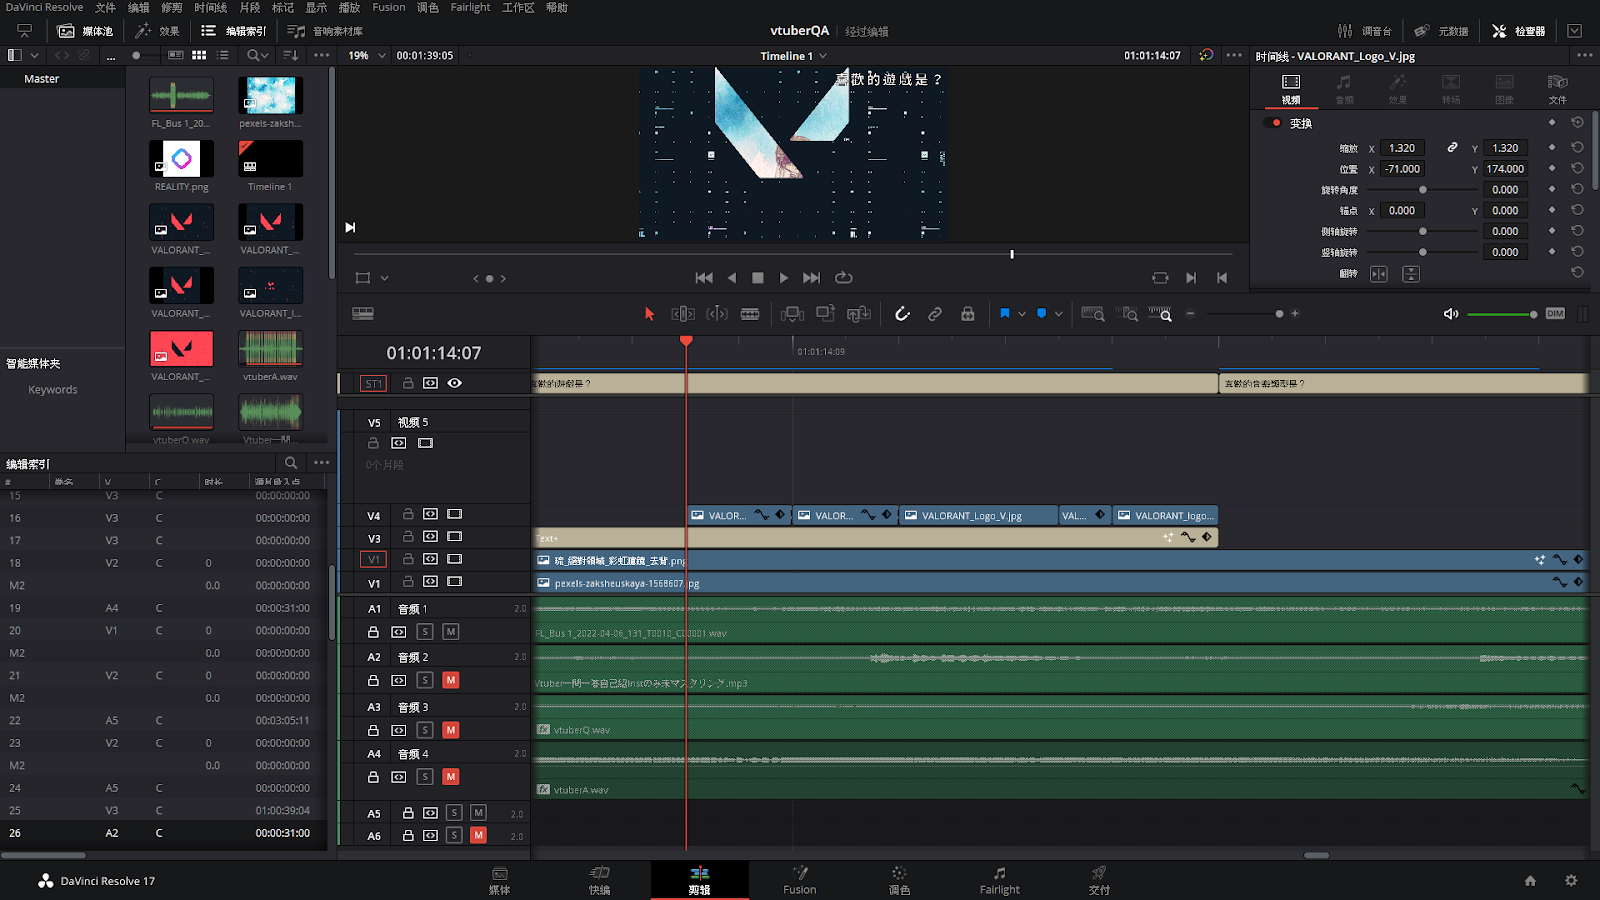Add a blue marker to timeline
Image resolution: width=1600 pixels, height=900 pixels.
tap(1041, 314)
